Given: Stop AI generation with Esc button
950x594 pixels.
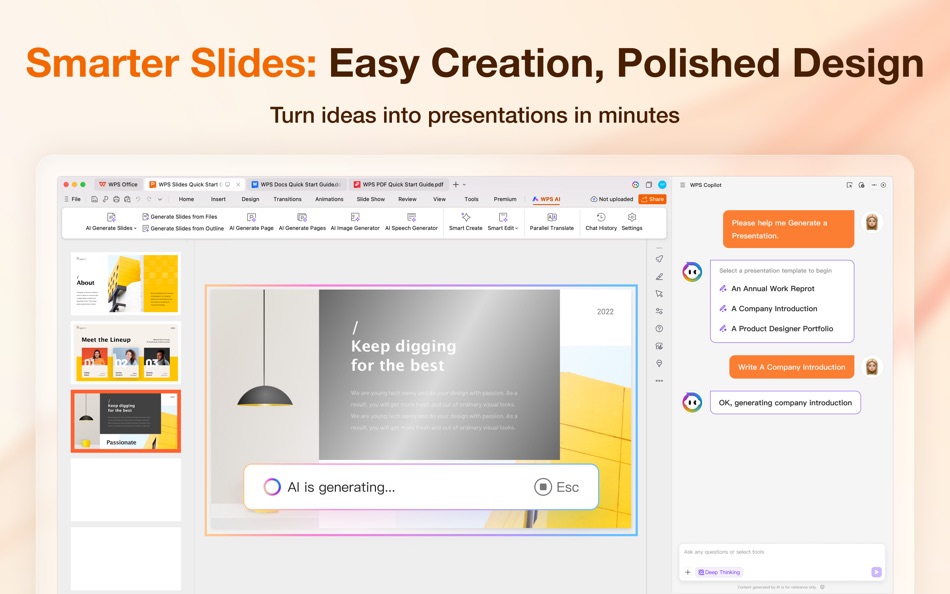Looking at the screenshot, I should point(557,487).
